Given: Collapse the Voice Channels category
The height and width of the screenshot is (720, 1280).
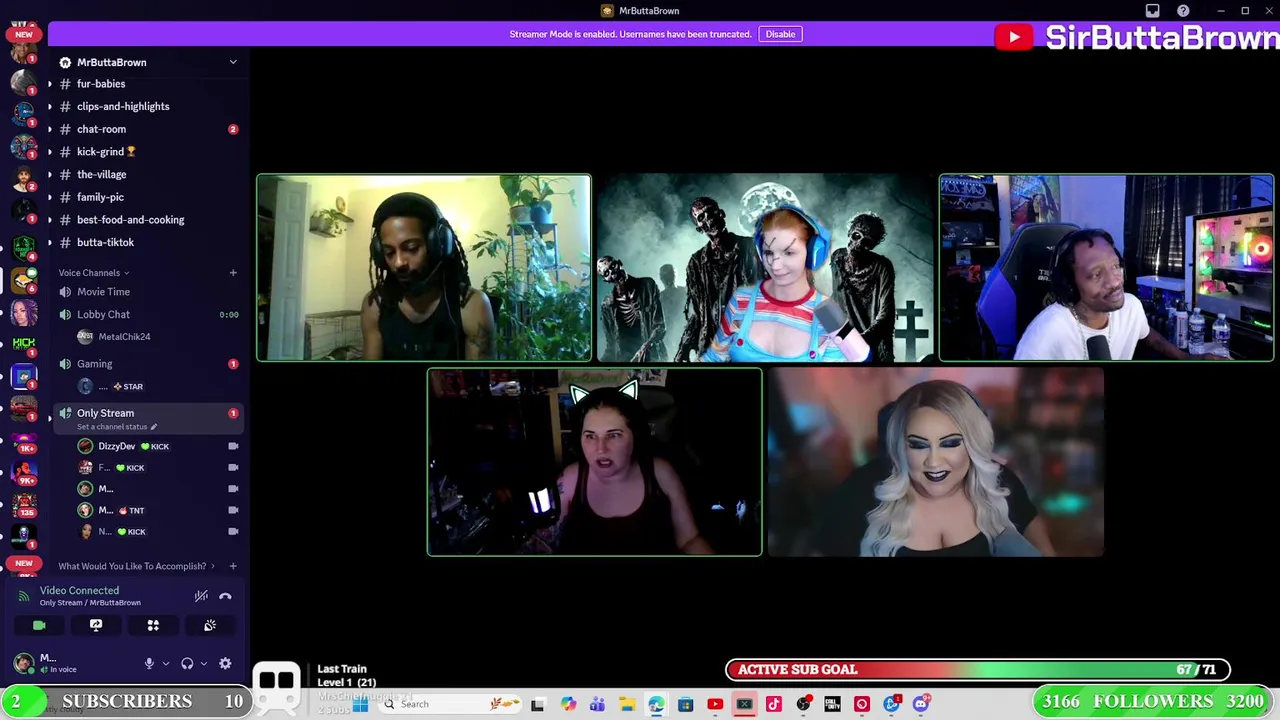Looking at the screenshot, I should (x=93, y=272).
